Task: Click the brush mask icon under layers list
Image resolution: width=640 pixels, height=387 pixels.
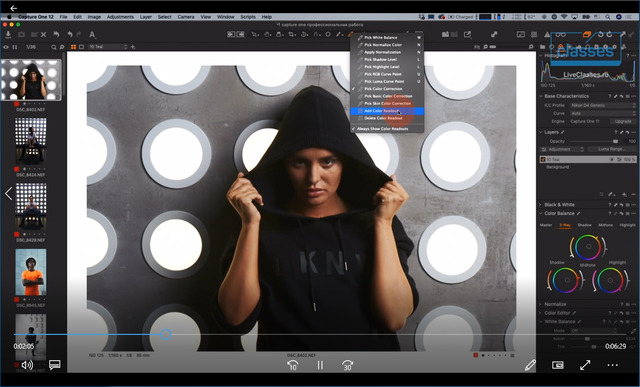Action: click(611, 194)
